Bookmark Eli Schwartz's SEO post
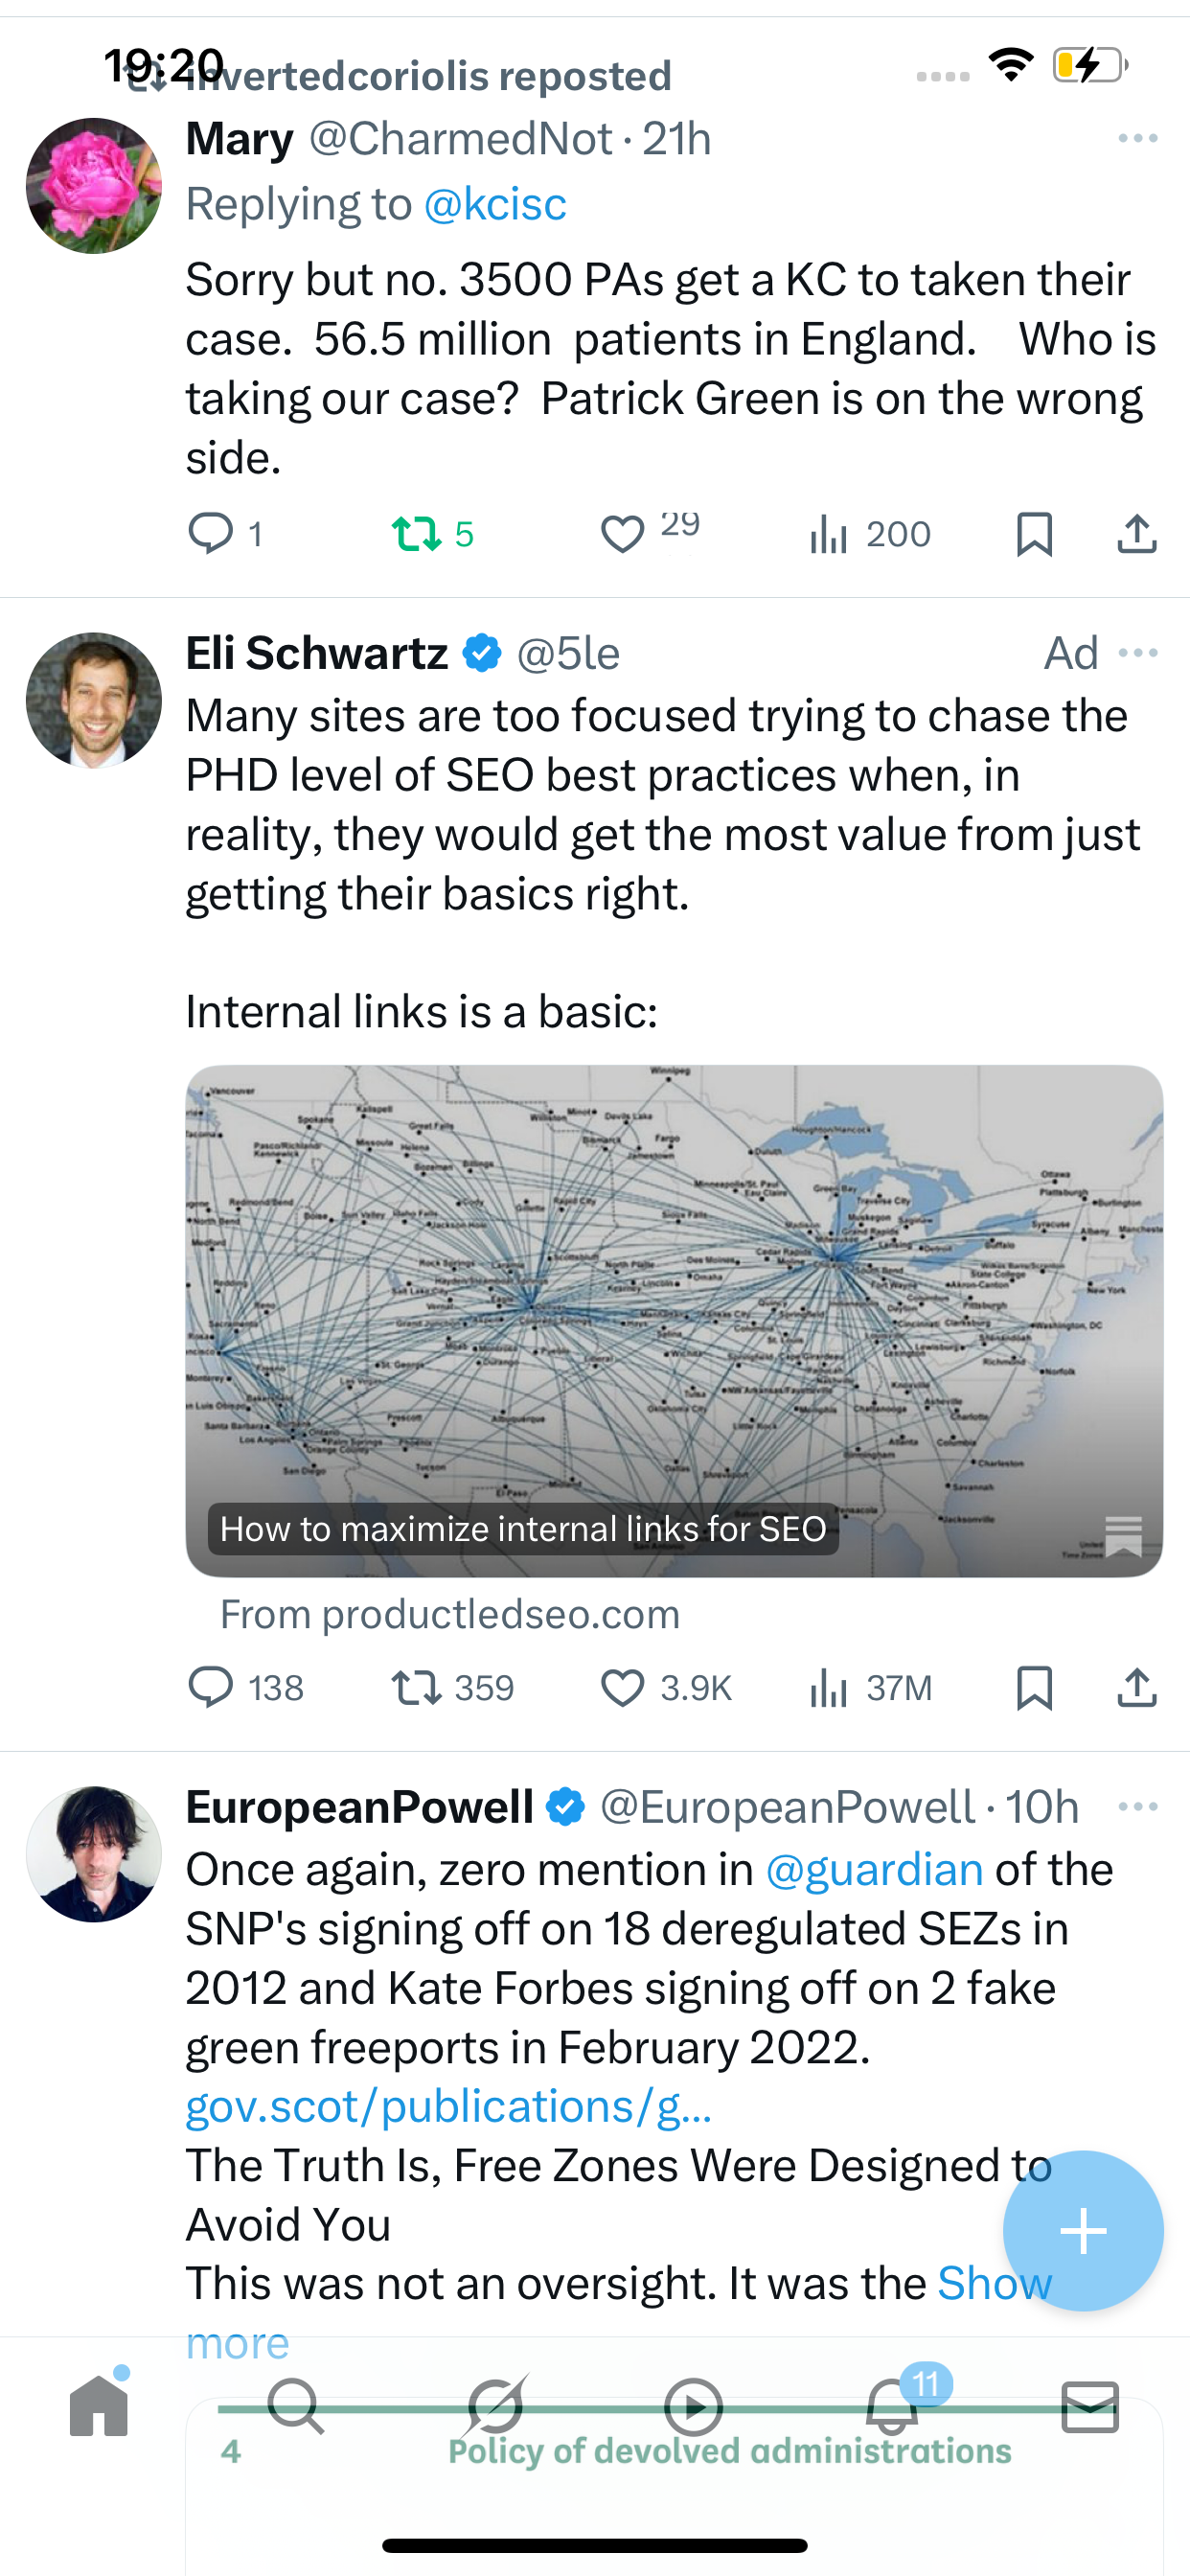 pyautogui.click(x=1034, y=1688)
